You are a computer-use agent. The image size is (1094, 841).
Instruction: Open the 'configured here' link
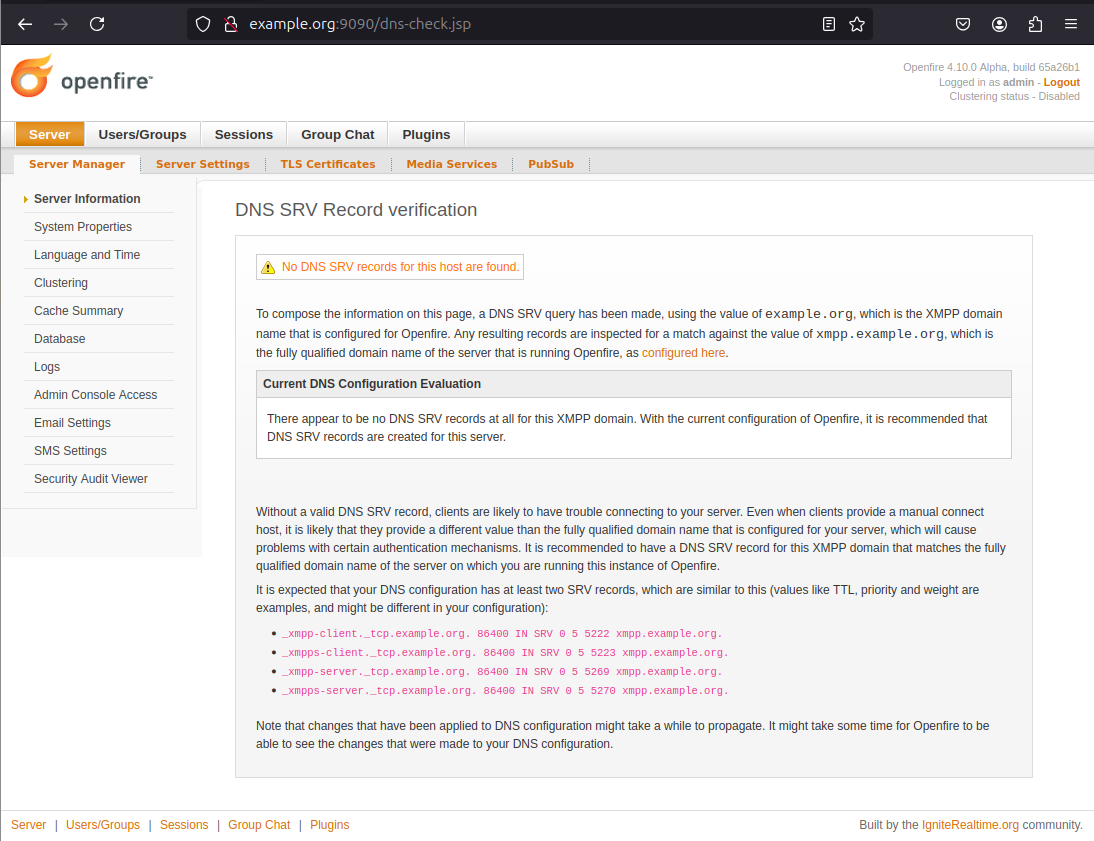pos(683,352)
